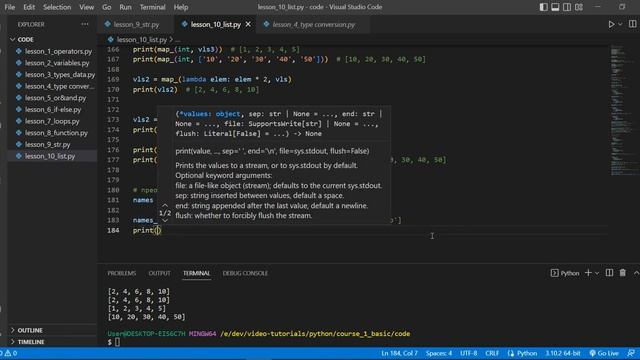The height and width of the screenshot is (360, 640).
Task: Open the Go menu
Action: [107, 7]
